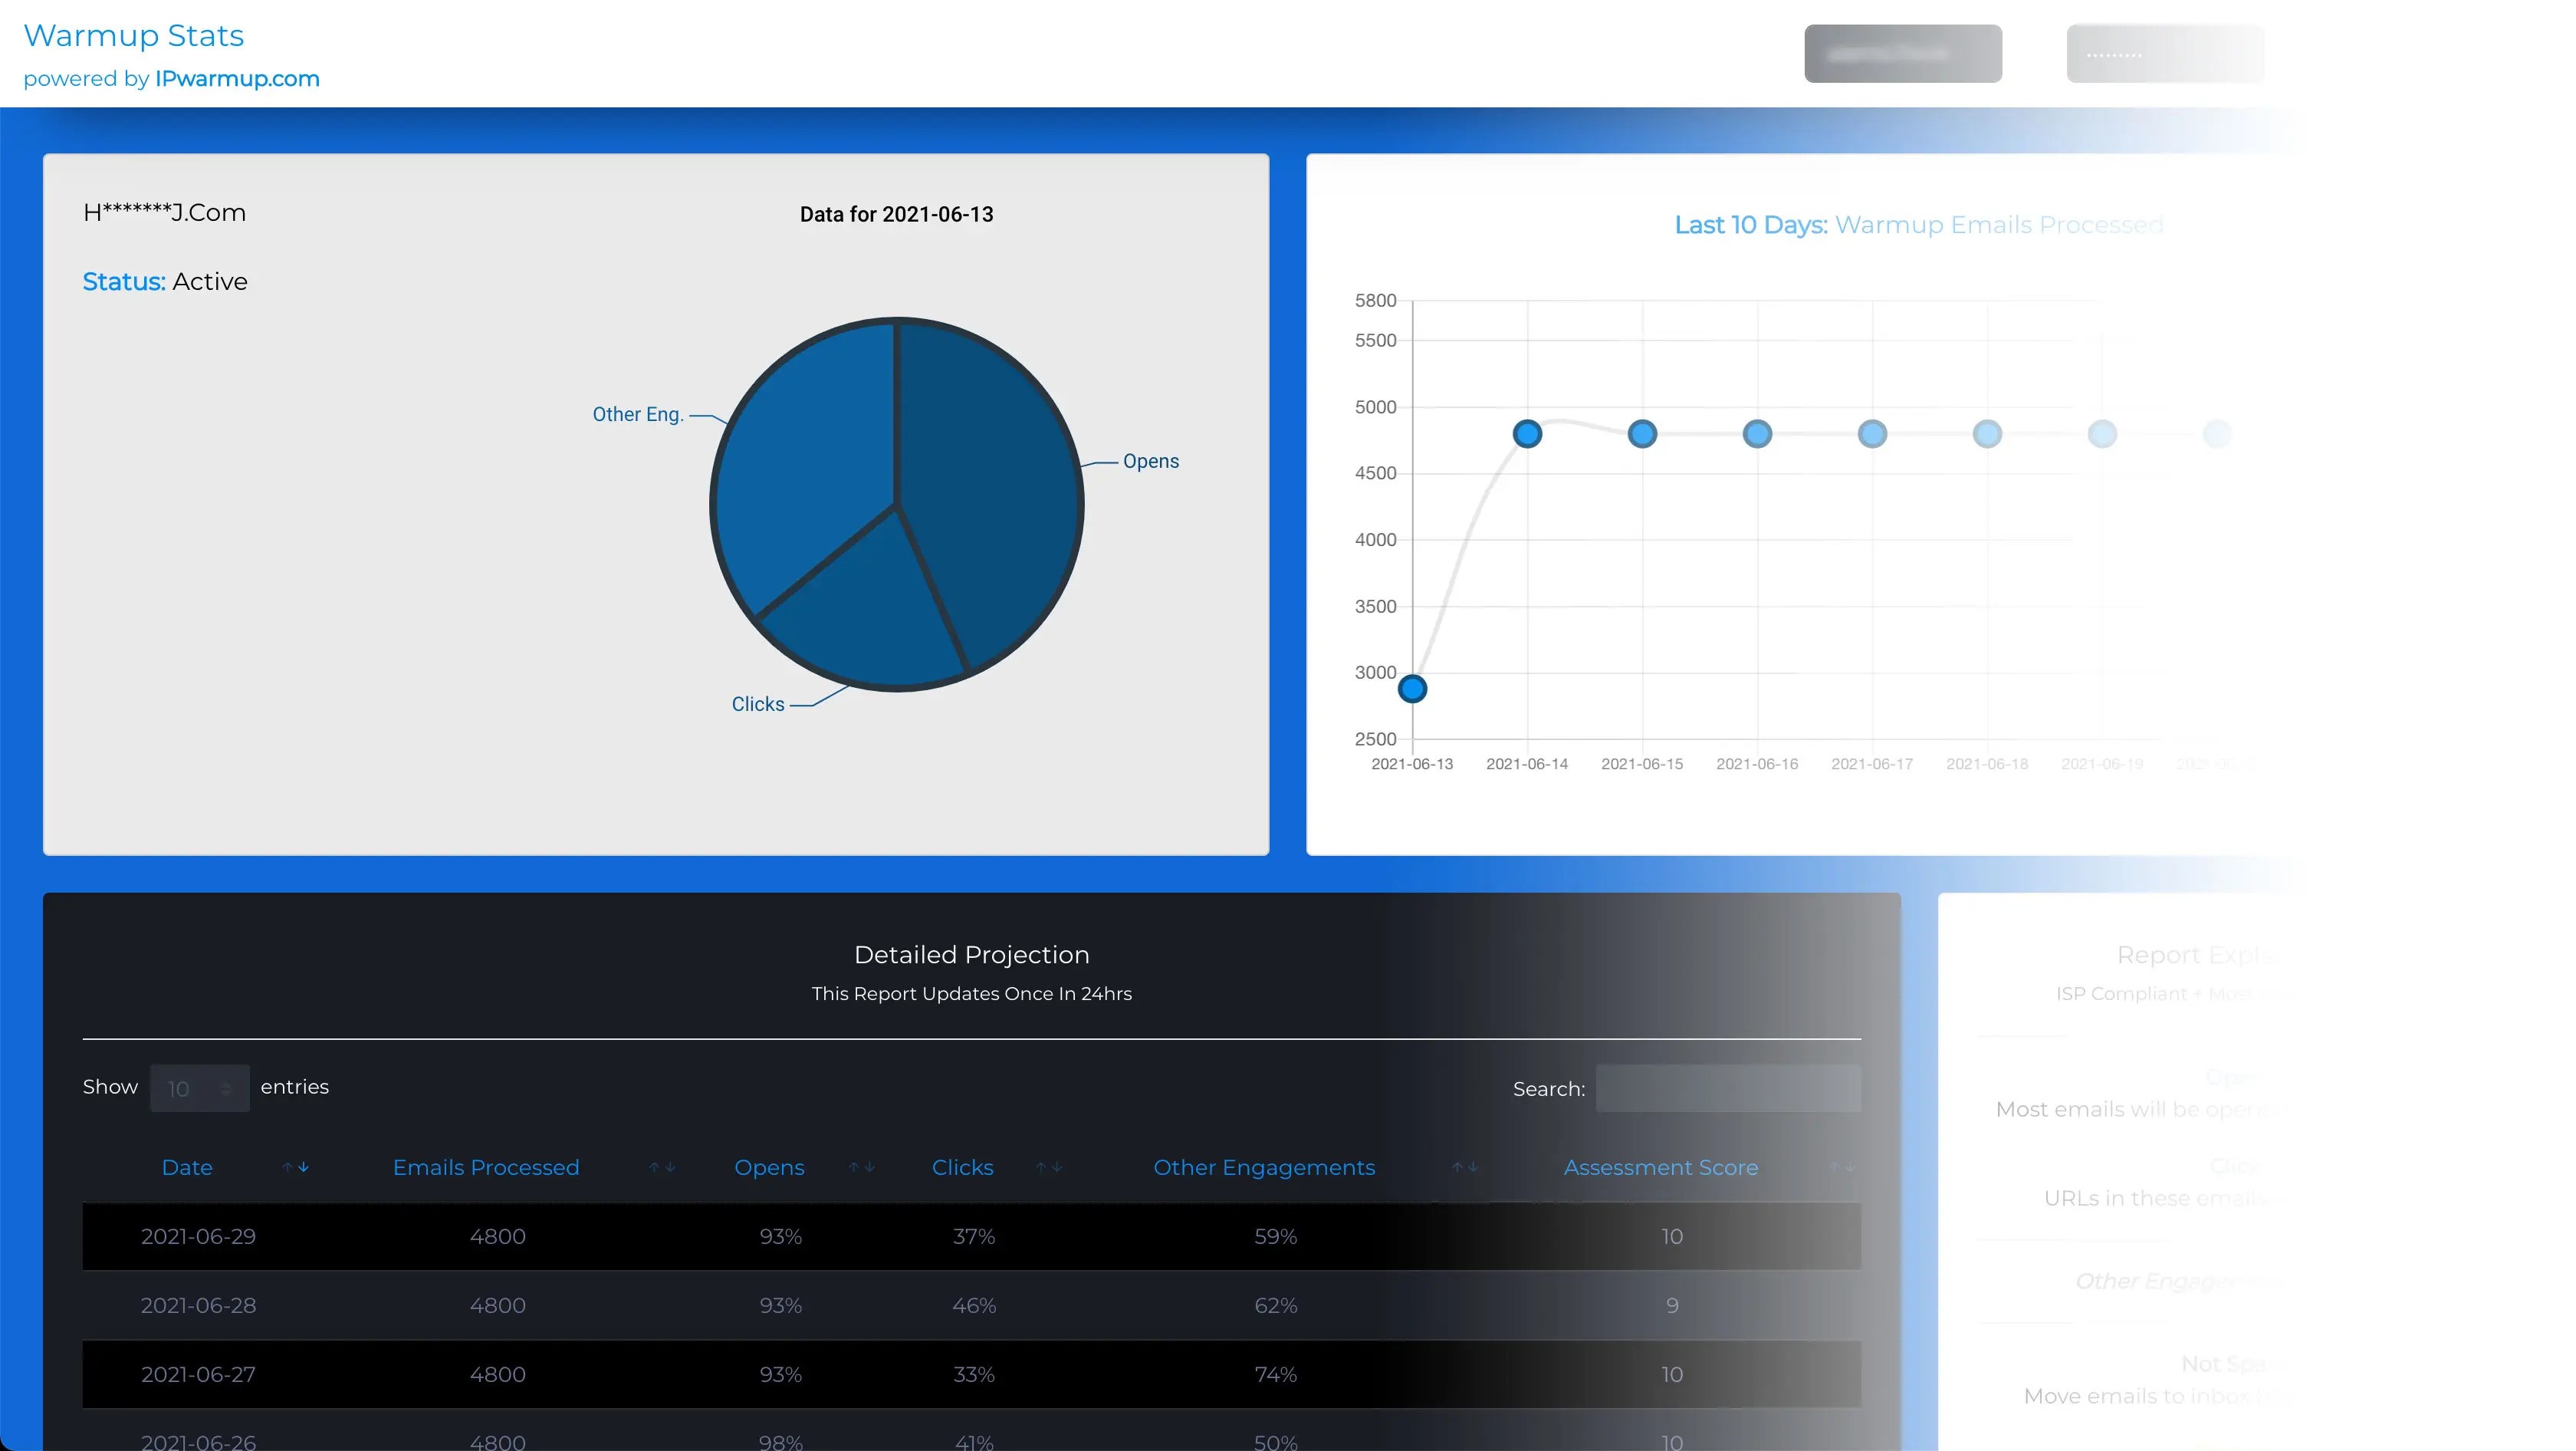Select the 2021-06-13 data point
The height and width of the screenshot is (1451, 2576).
tap(1412, 689)
